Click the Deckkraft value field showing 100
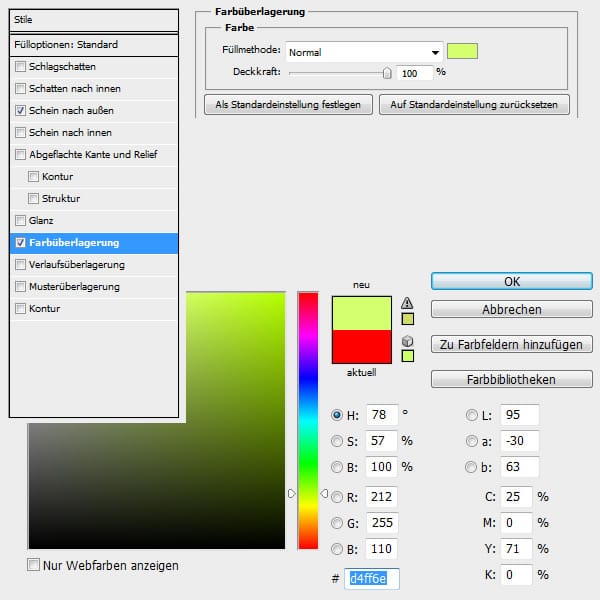 click(415, 73)
